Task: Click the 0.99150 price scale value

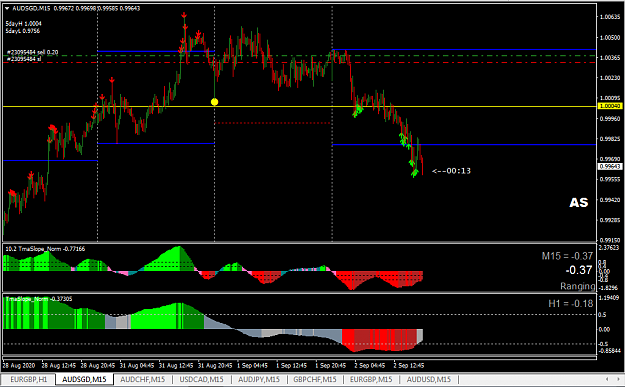Action: (x=610, y=240)
